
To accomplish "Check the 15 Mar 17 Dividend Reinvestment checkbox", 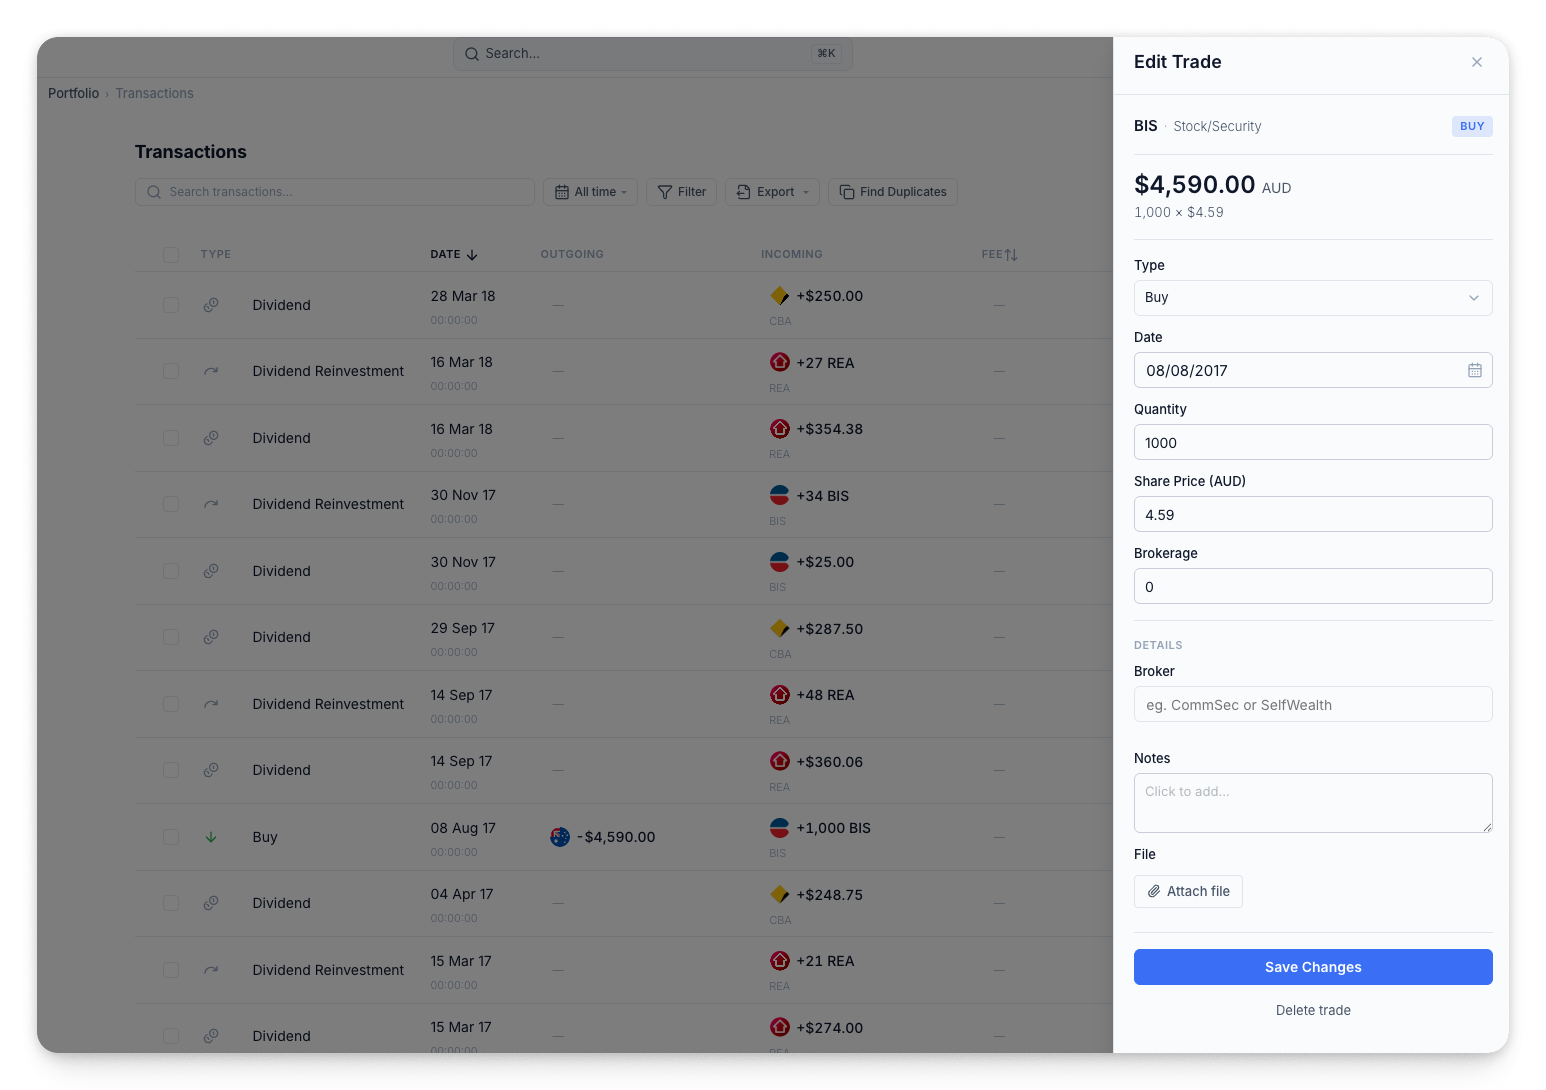I will [x=171, y=970].
